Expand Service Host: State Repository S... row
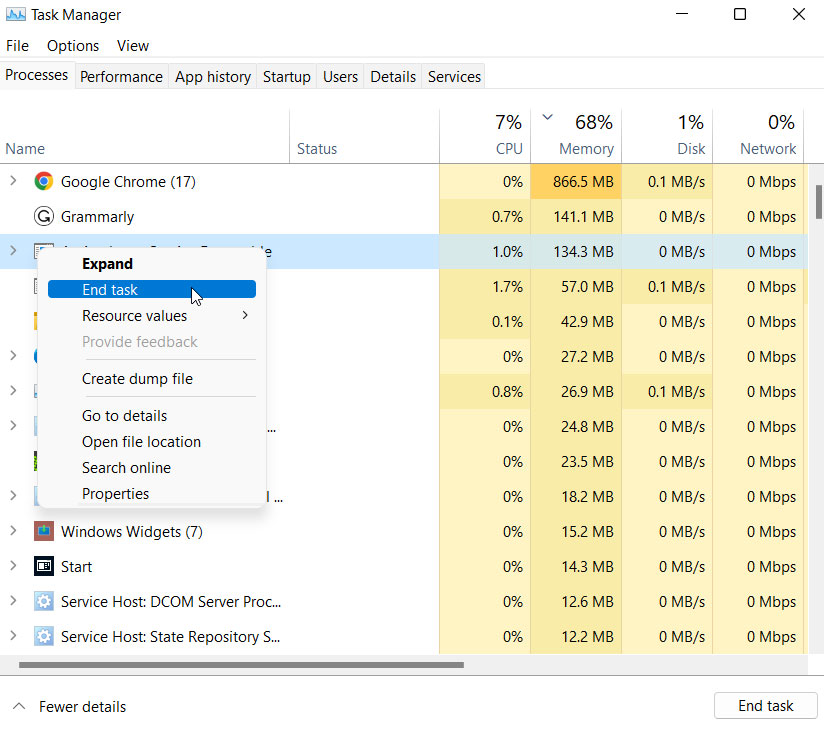The width and height of the screenshot is (824, 733). (13, 636)
